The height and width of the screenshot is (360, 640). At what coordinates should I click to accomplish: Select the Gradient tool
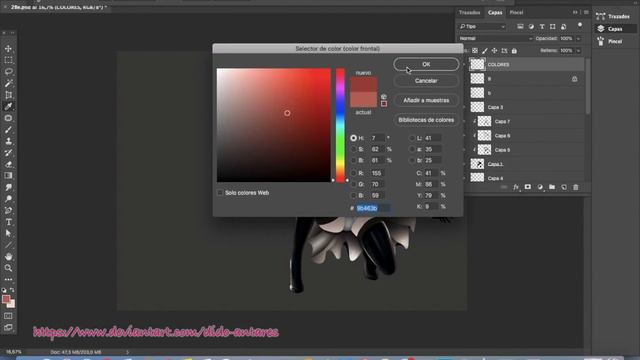point(8,176)
